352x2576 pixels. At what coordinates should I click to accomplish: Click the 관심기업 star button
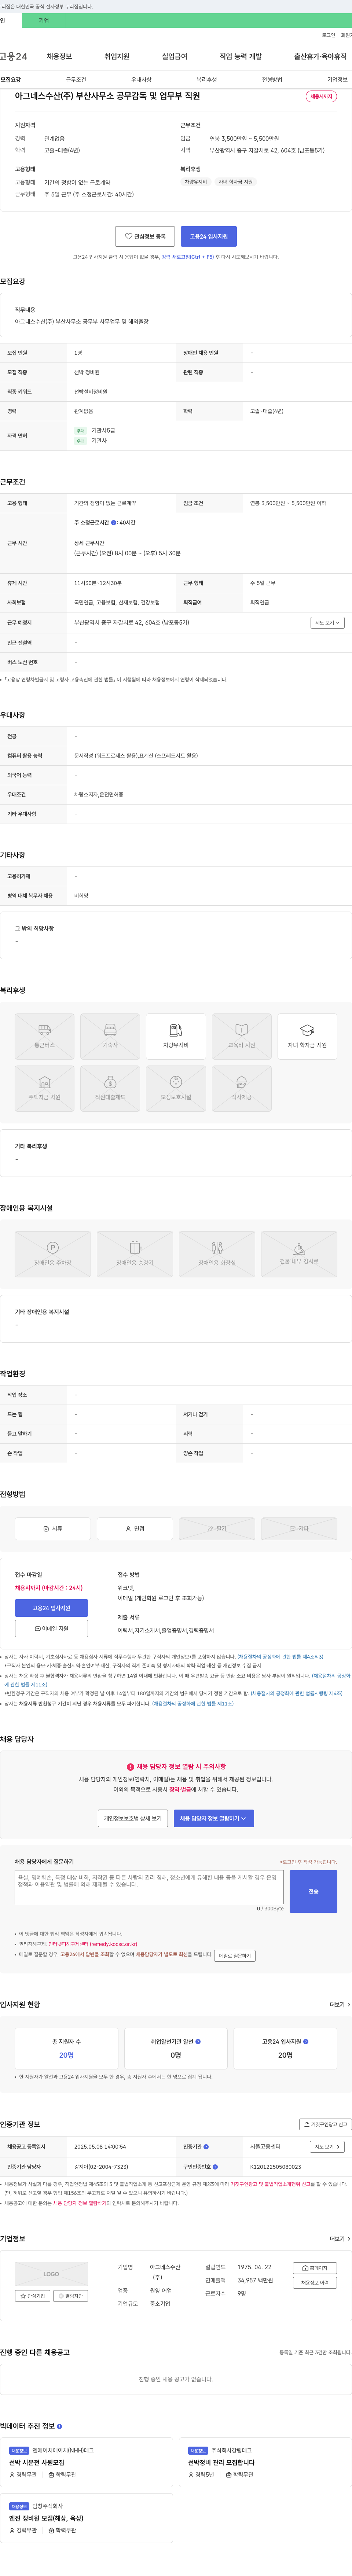(33, 2296)
